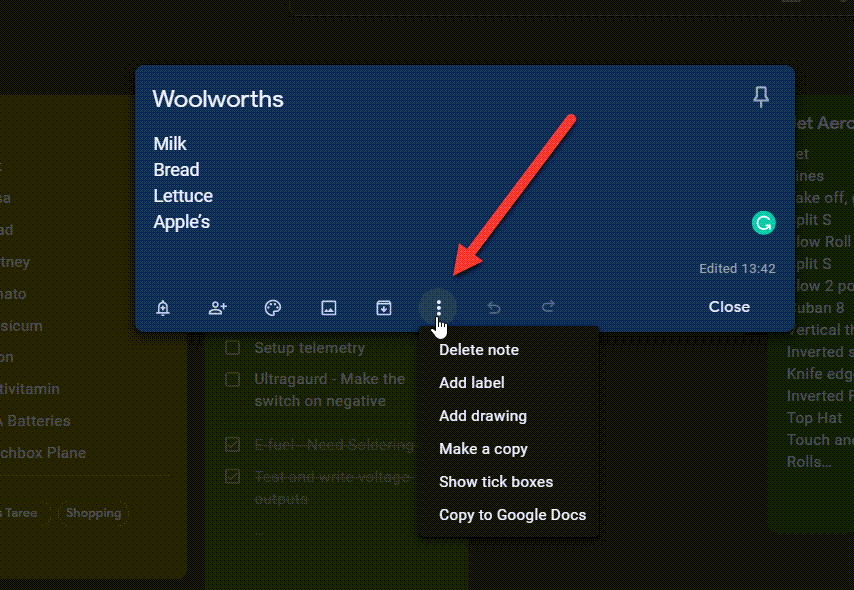Click the Edited 13:42 timestamp
Screen dimensions: 854x590
click(x=737, y=269)
